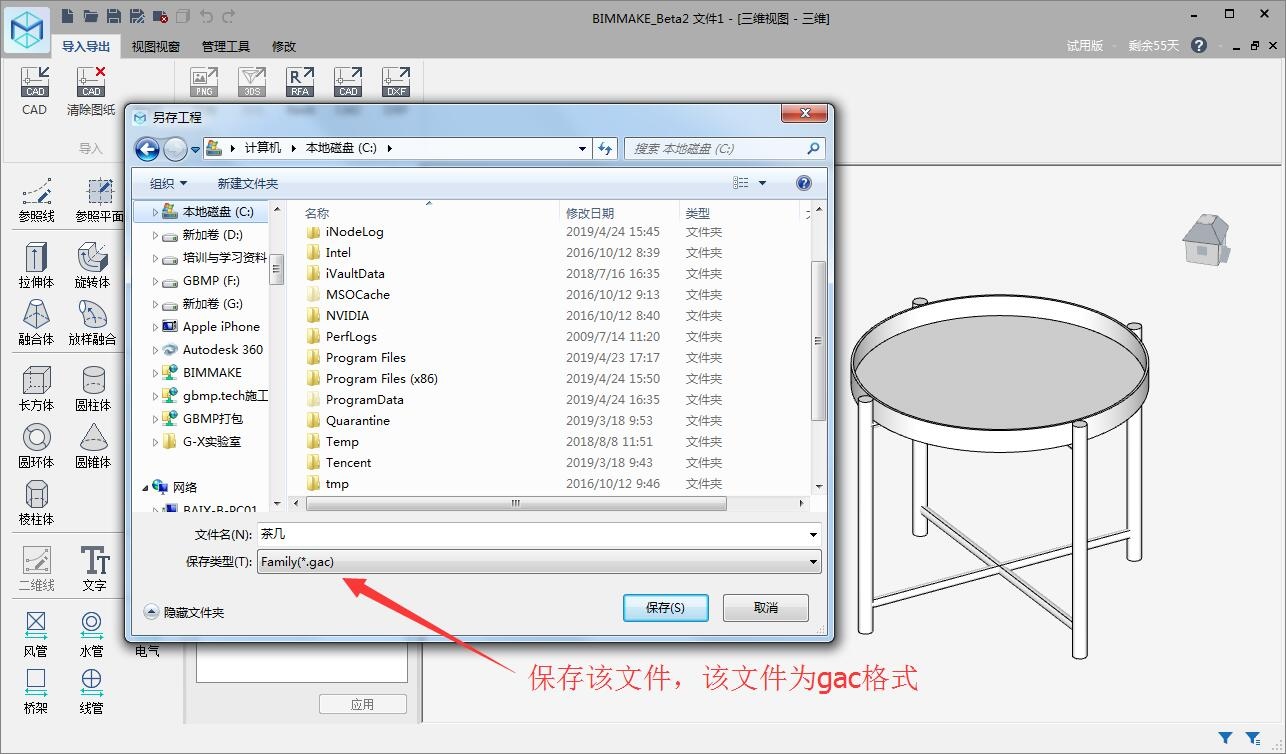
Task: Select the 圆柱体 cylinder tool
Action: 92,388
